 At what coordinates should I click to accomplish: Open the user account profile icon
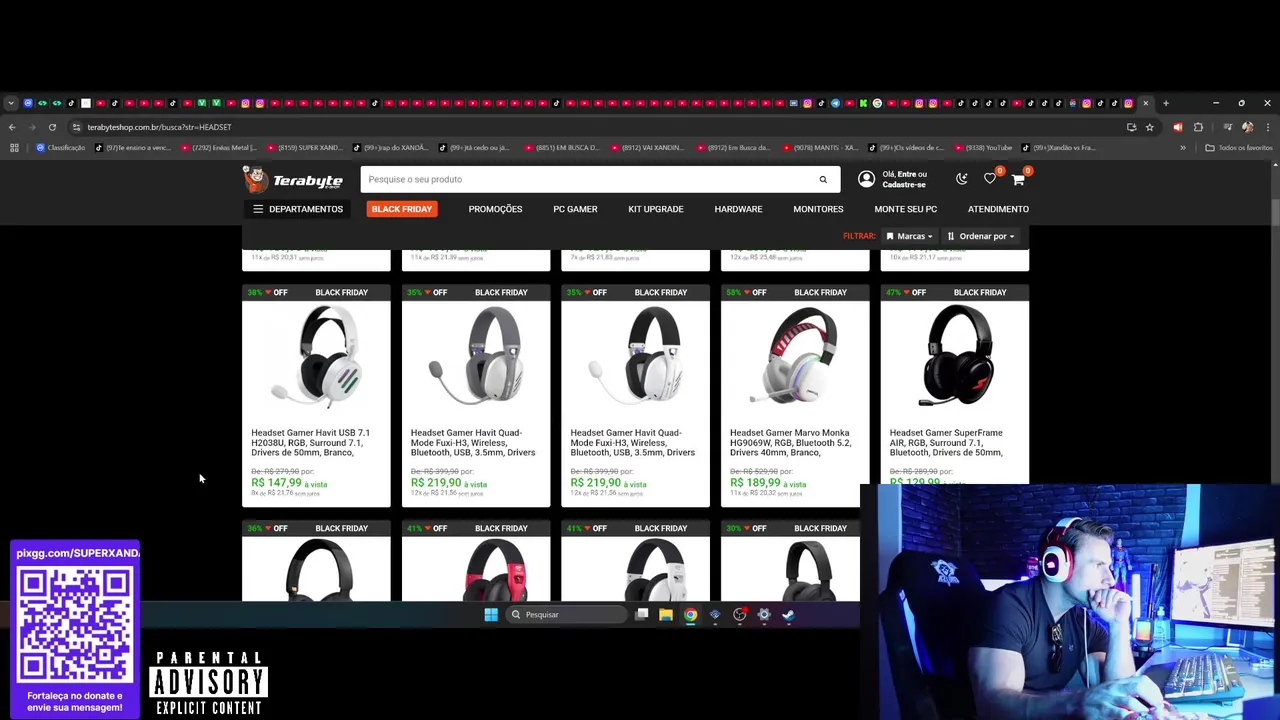866,179
